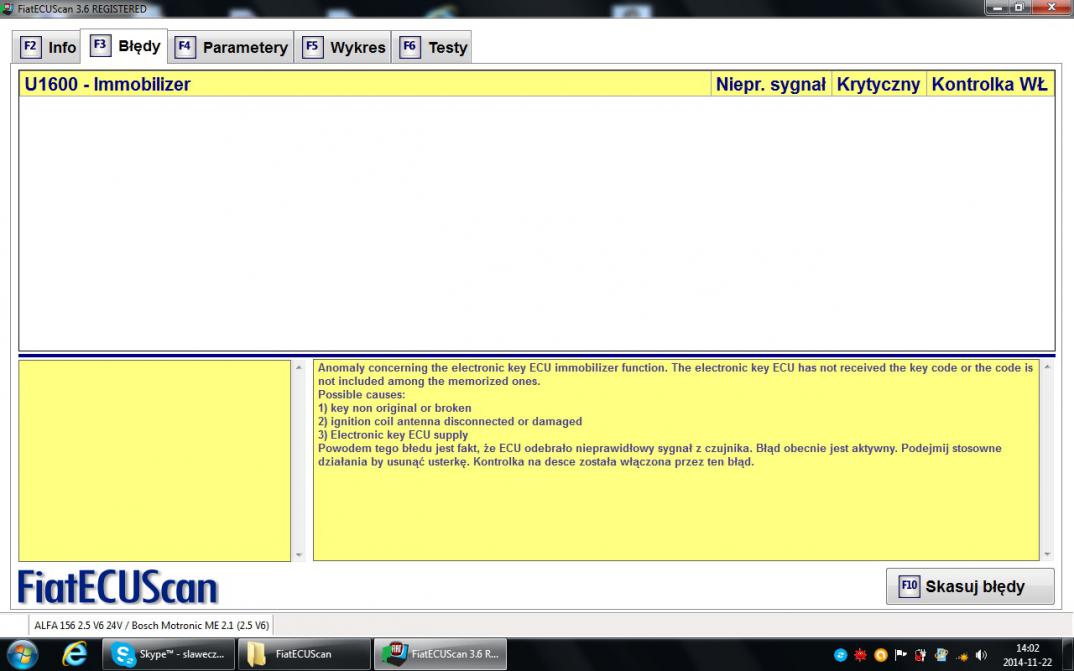The image size is (1074, 671).
Task: Open the Windows Start menu
Action: pos(23,654)
